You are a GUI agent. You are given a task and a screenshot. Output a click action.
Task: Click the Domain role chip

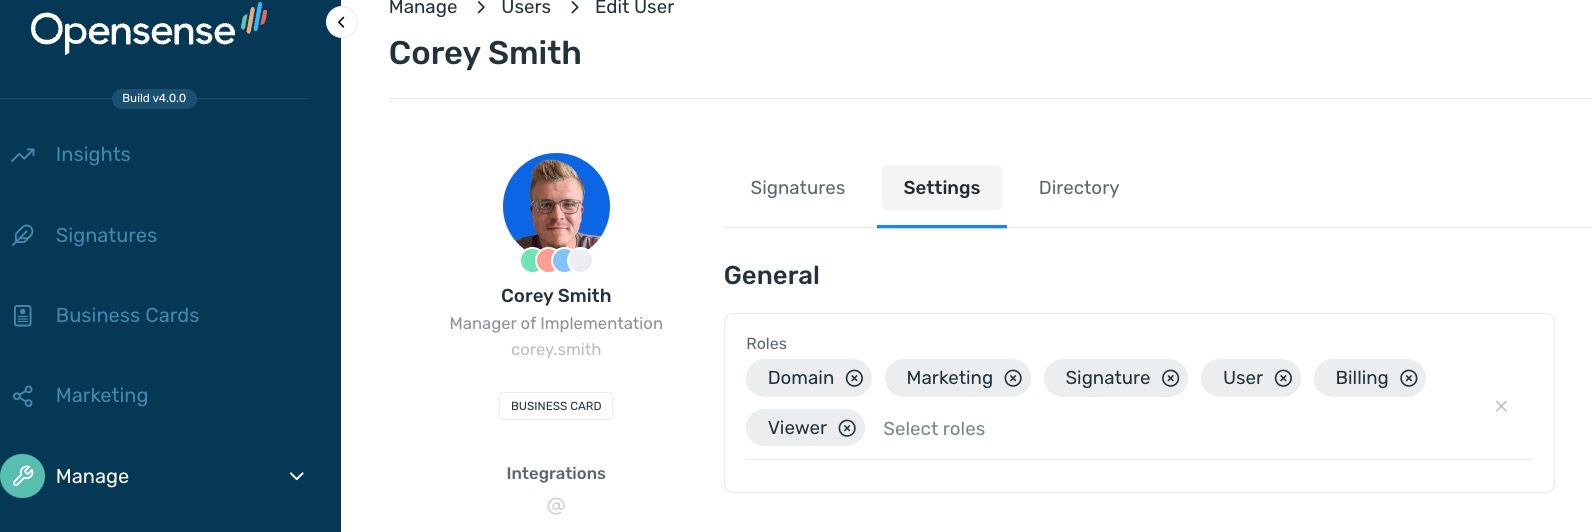[x=809, y=378]
